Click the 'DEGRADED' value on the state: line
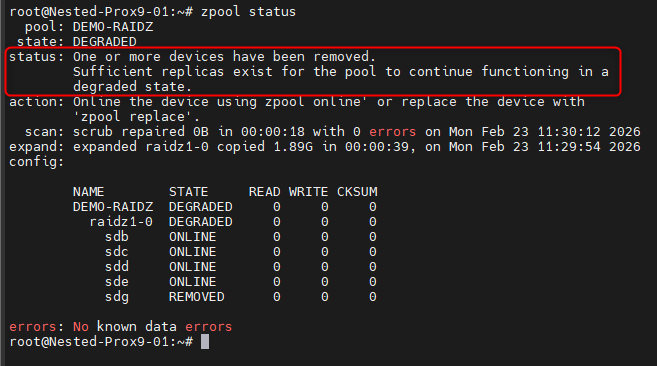The width and height of the screenshot is (657, 366). [x=105, y=42]
